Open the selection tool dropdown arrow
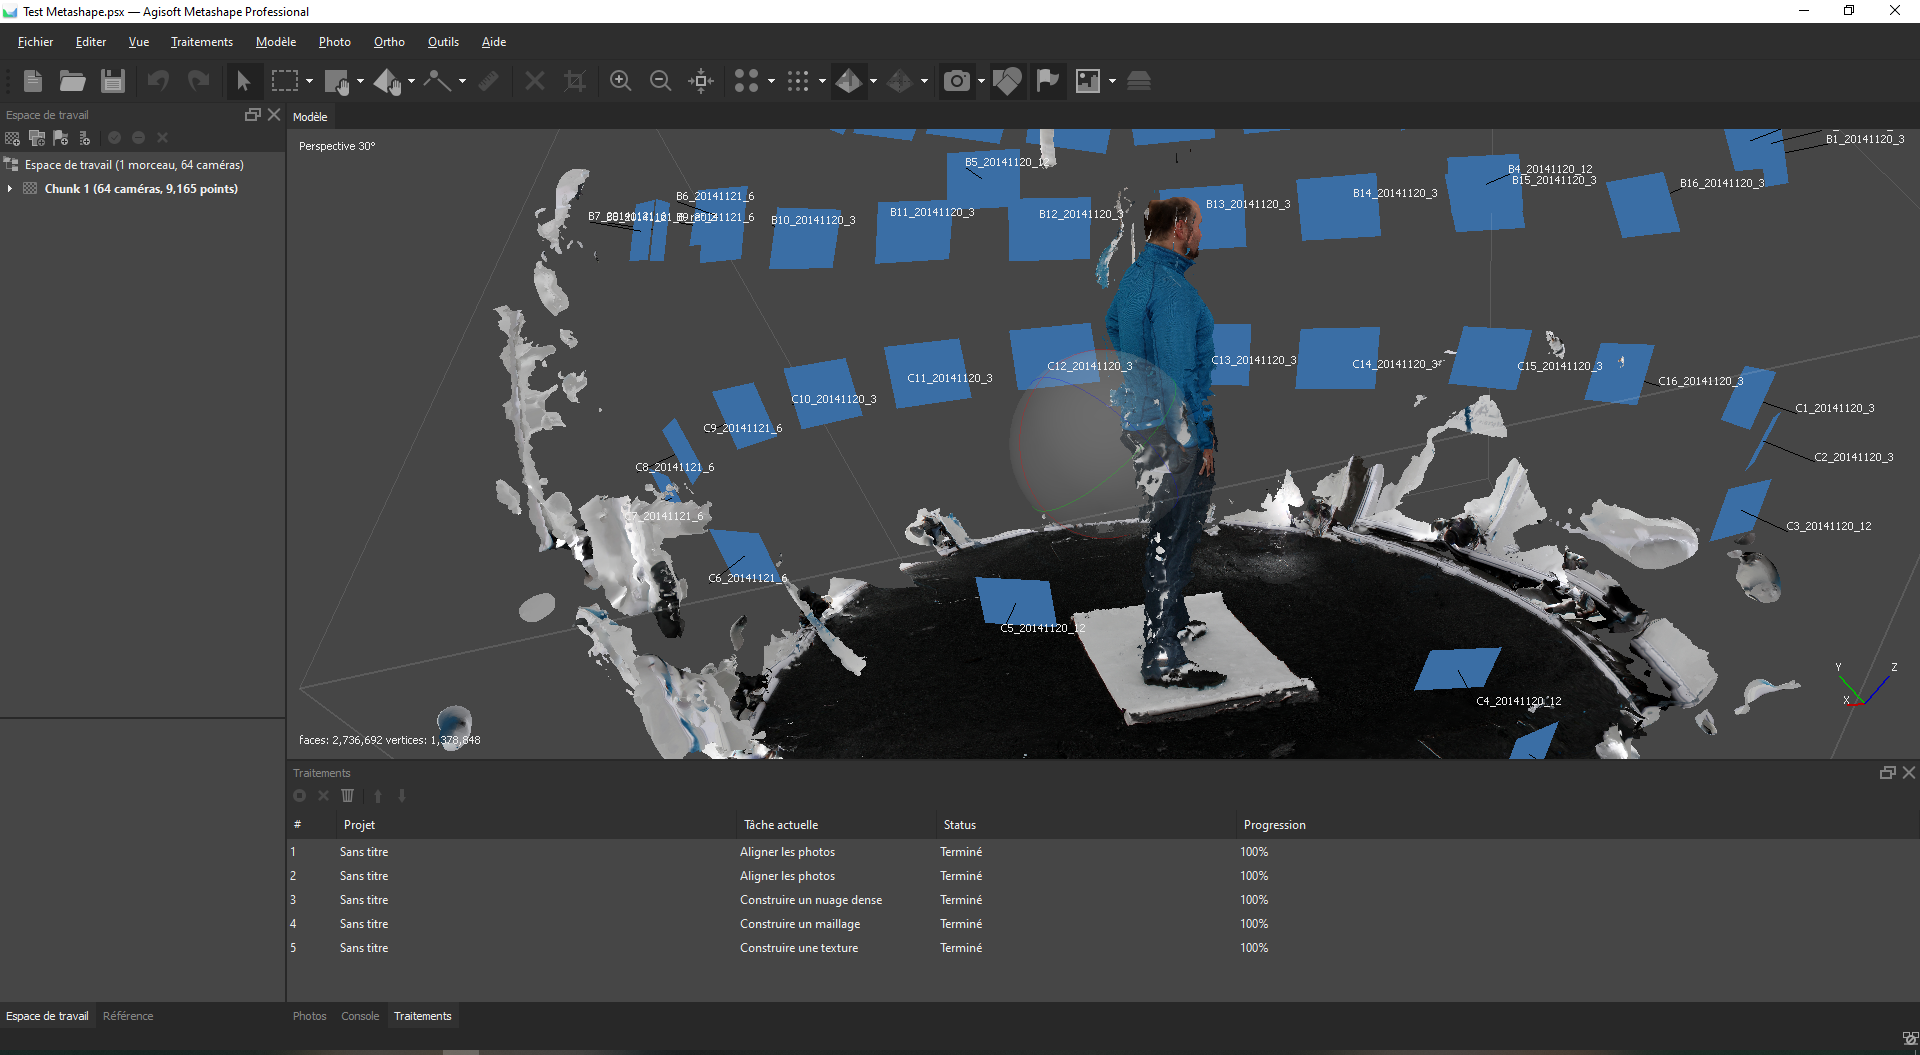Screen dimensions: 1920x1055 tap(310, 81)
